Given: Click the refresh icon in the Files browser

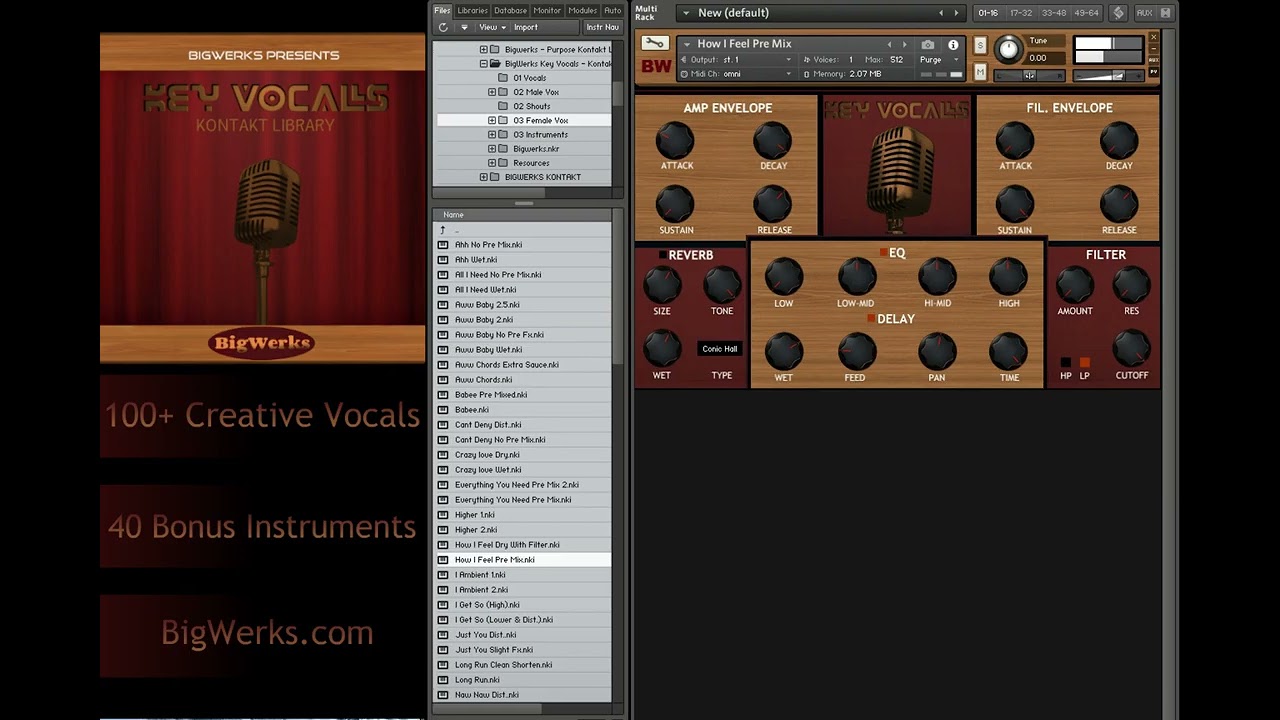Looking at the screenshot, I should point(443,27).
